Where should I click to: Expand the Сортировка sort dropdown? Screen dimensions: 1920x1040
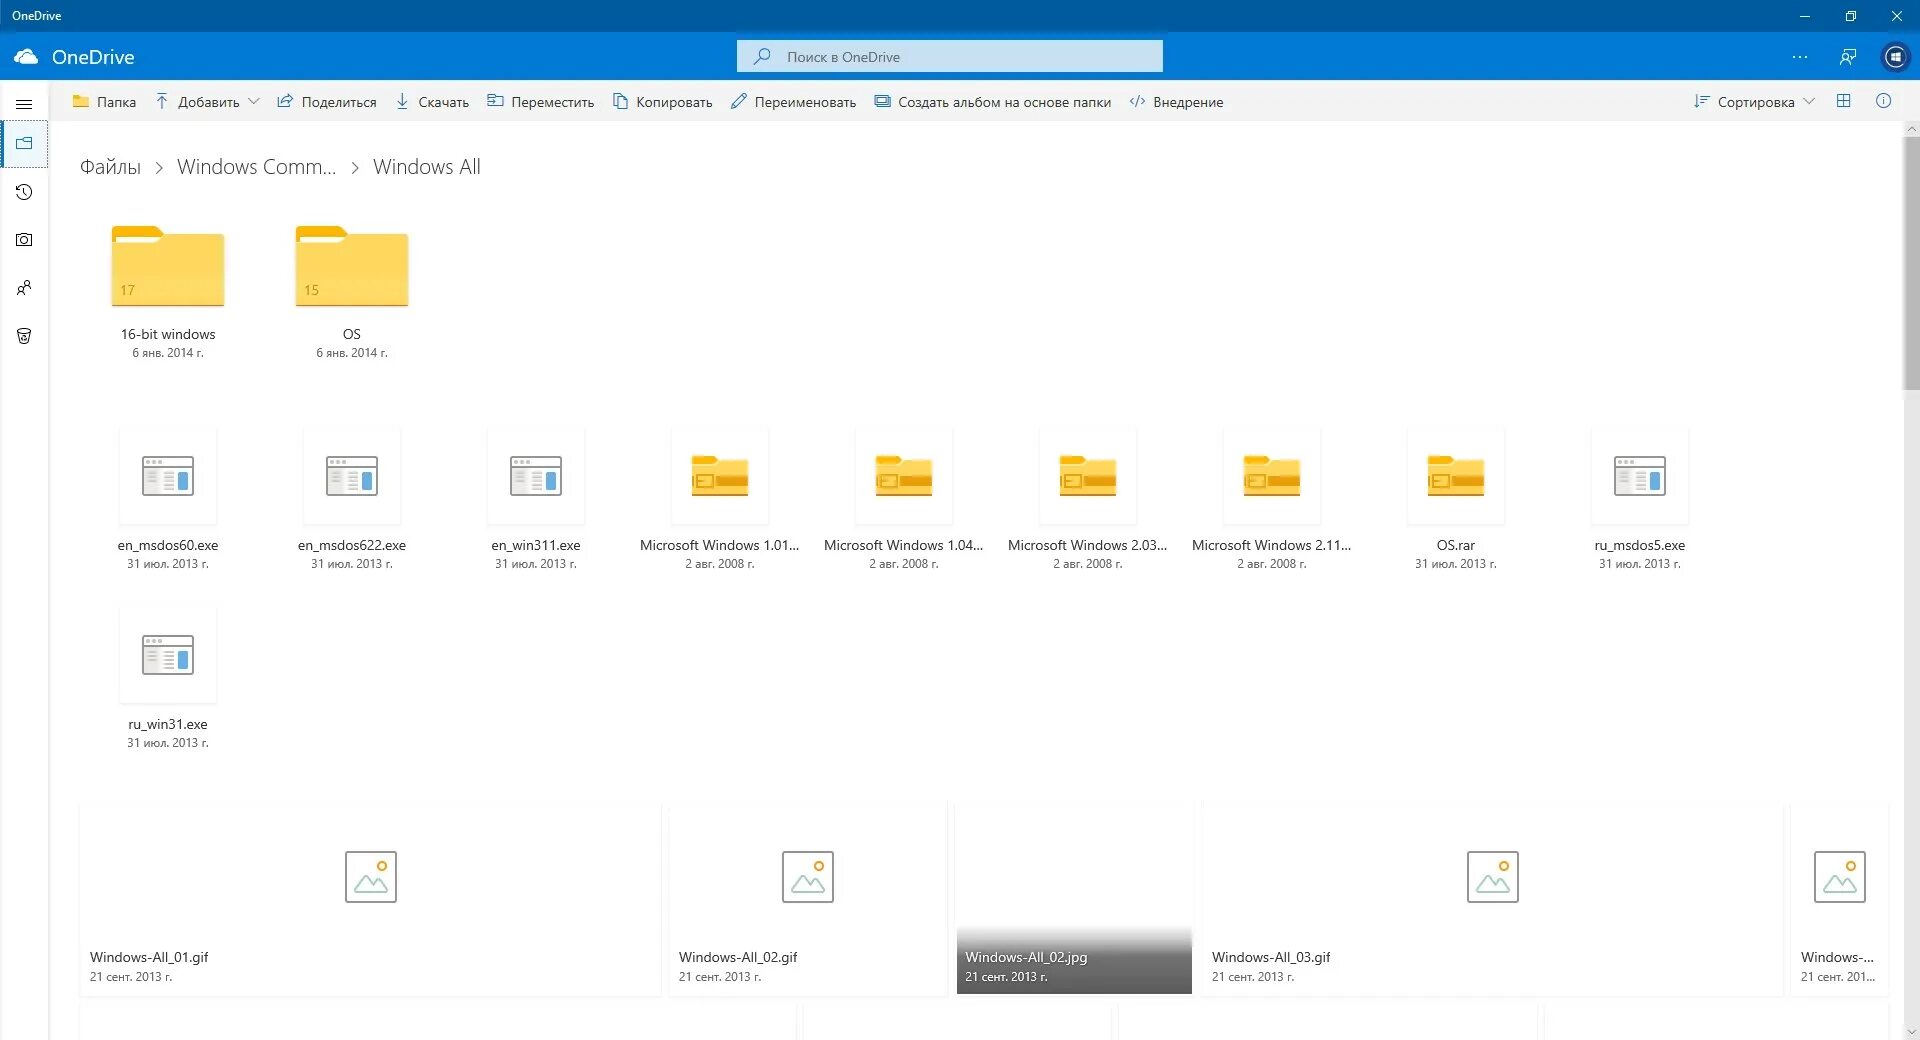pos(1754,102)
